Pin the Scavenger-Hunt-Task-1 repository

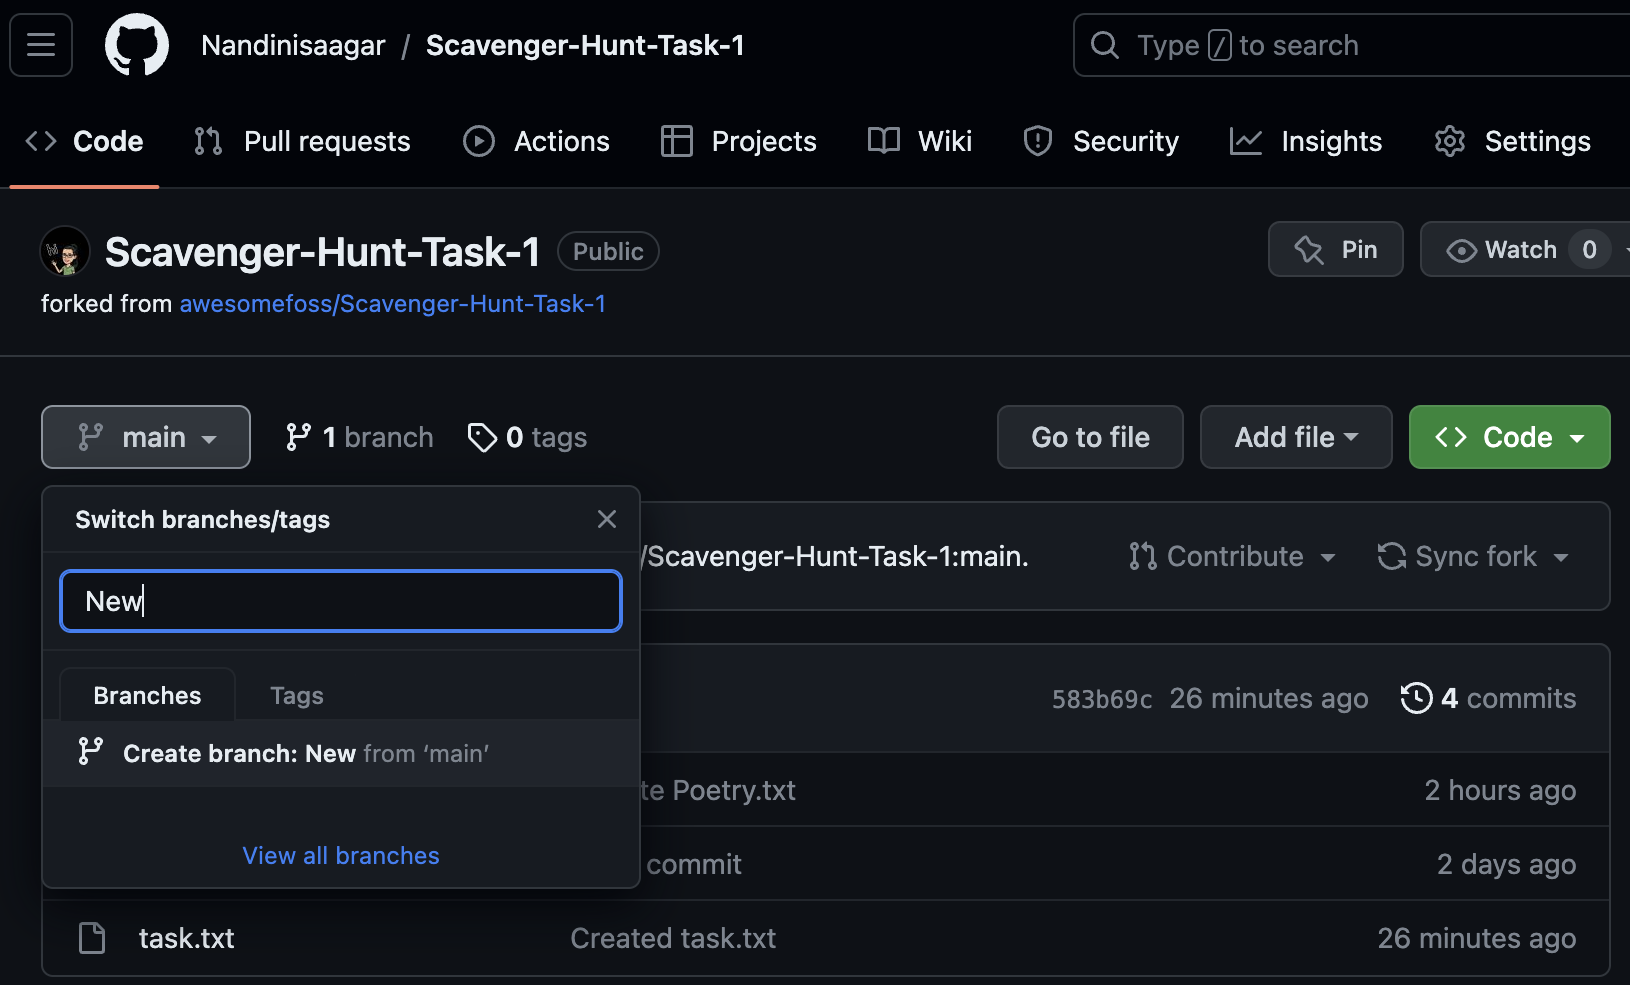tap(1335, 249)
